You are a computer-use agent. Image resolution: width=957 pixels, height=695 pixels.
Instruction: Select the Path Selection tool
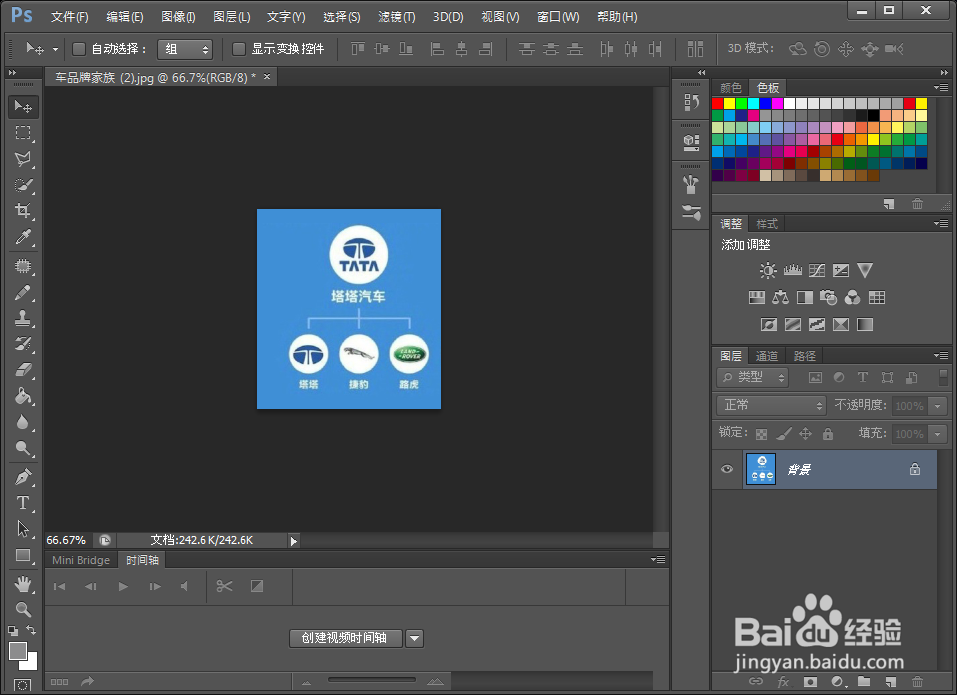pos(23,528)
